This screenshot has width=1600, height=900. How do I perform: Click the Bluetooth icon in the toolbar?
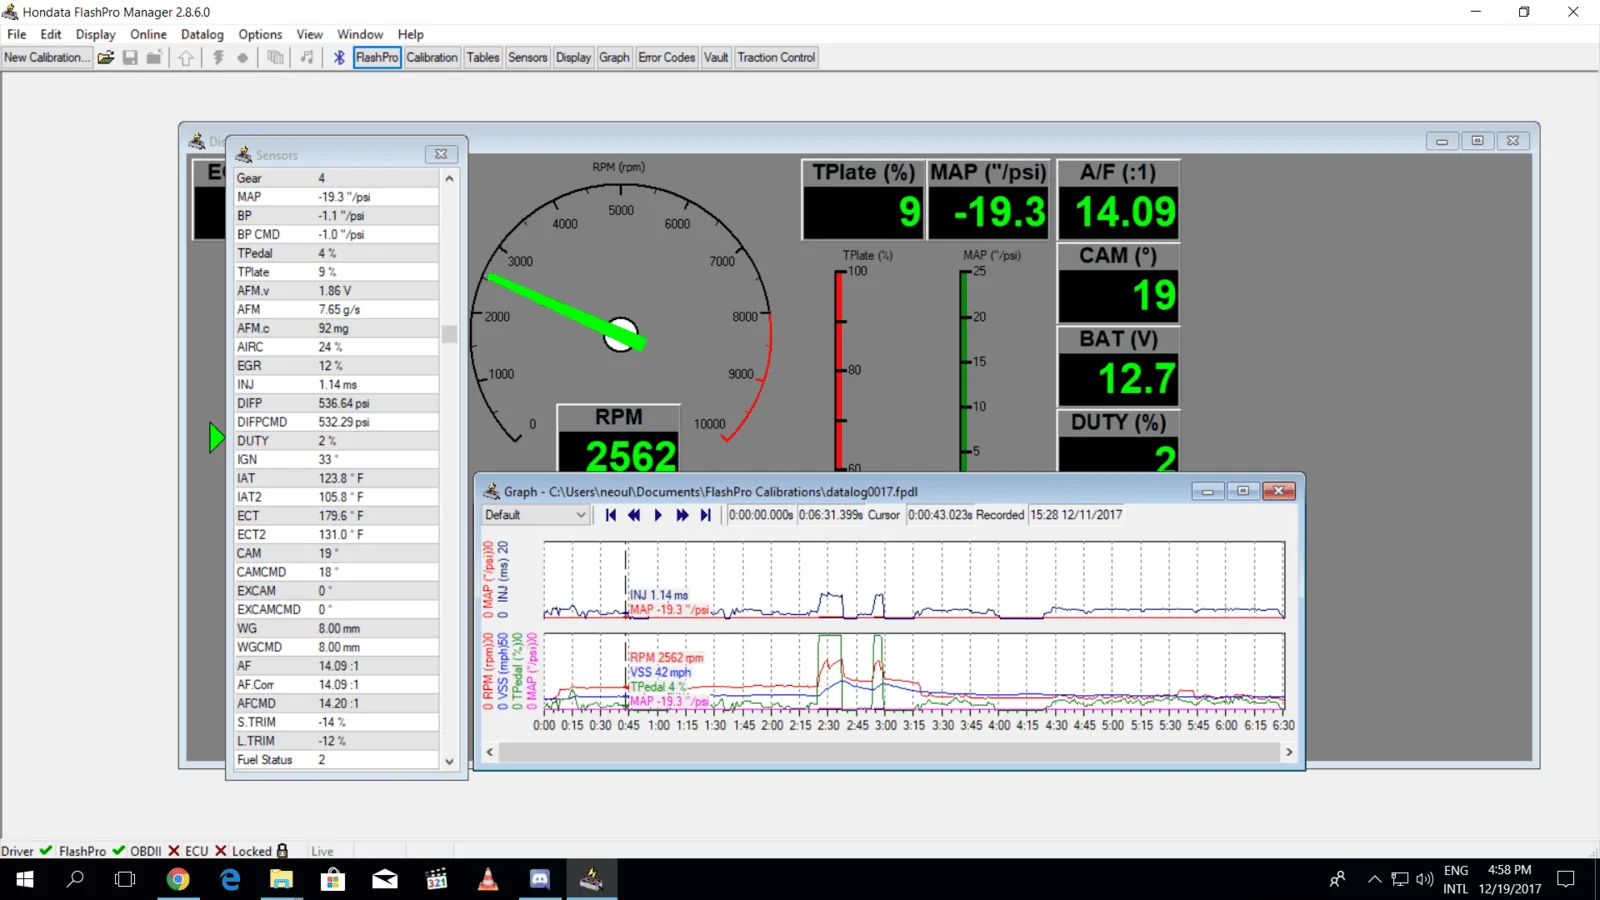tap(339, 58)
